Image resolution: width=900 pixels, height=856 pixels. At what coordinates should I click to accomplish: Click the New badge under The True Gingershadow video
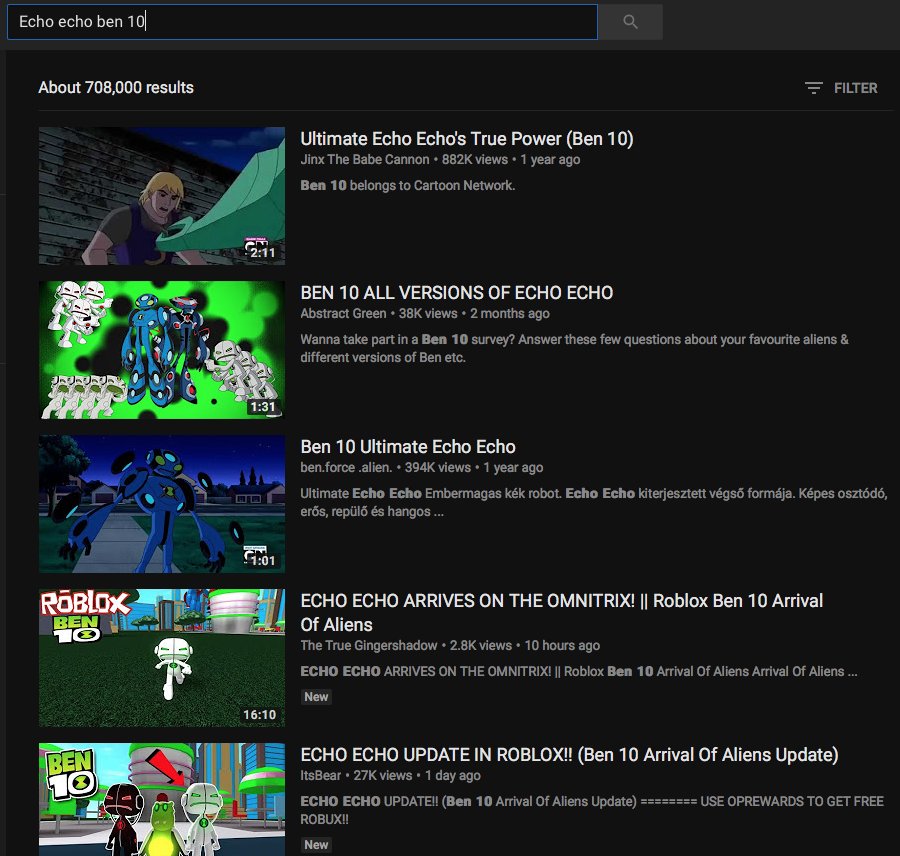[x=316, y=697]
